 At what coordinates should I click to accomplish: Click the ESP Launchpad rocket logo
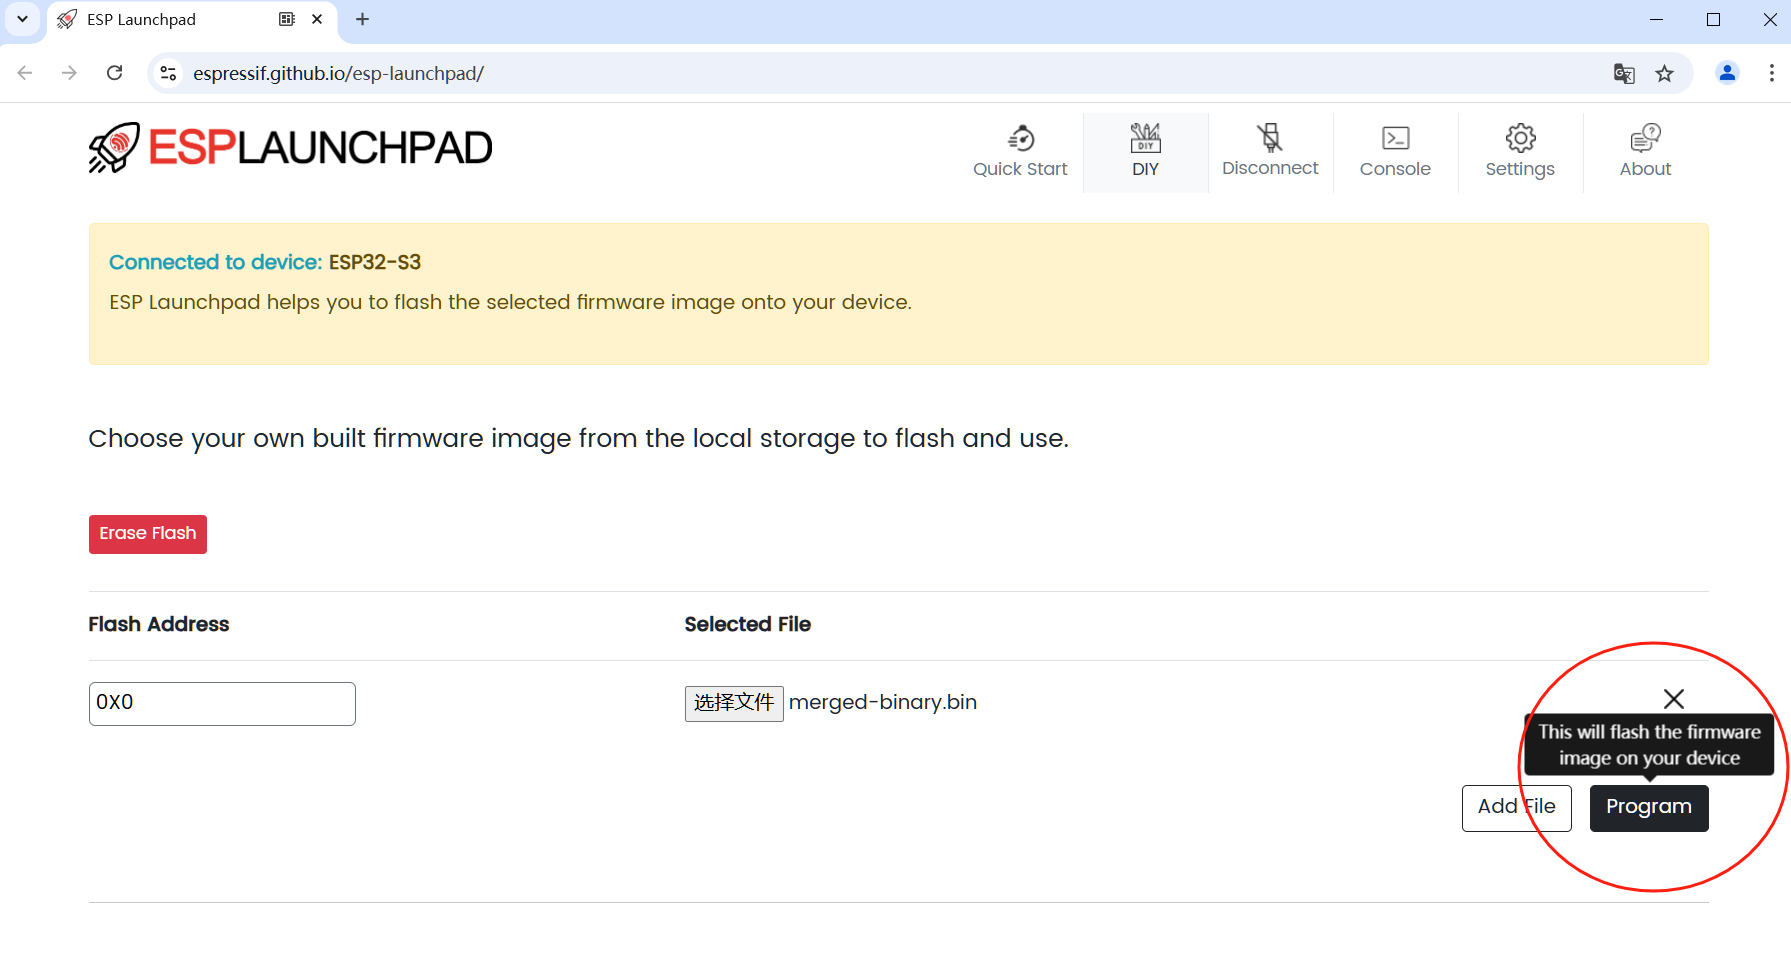114,148
